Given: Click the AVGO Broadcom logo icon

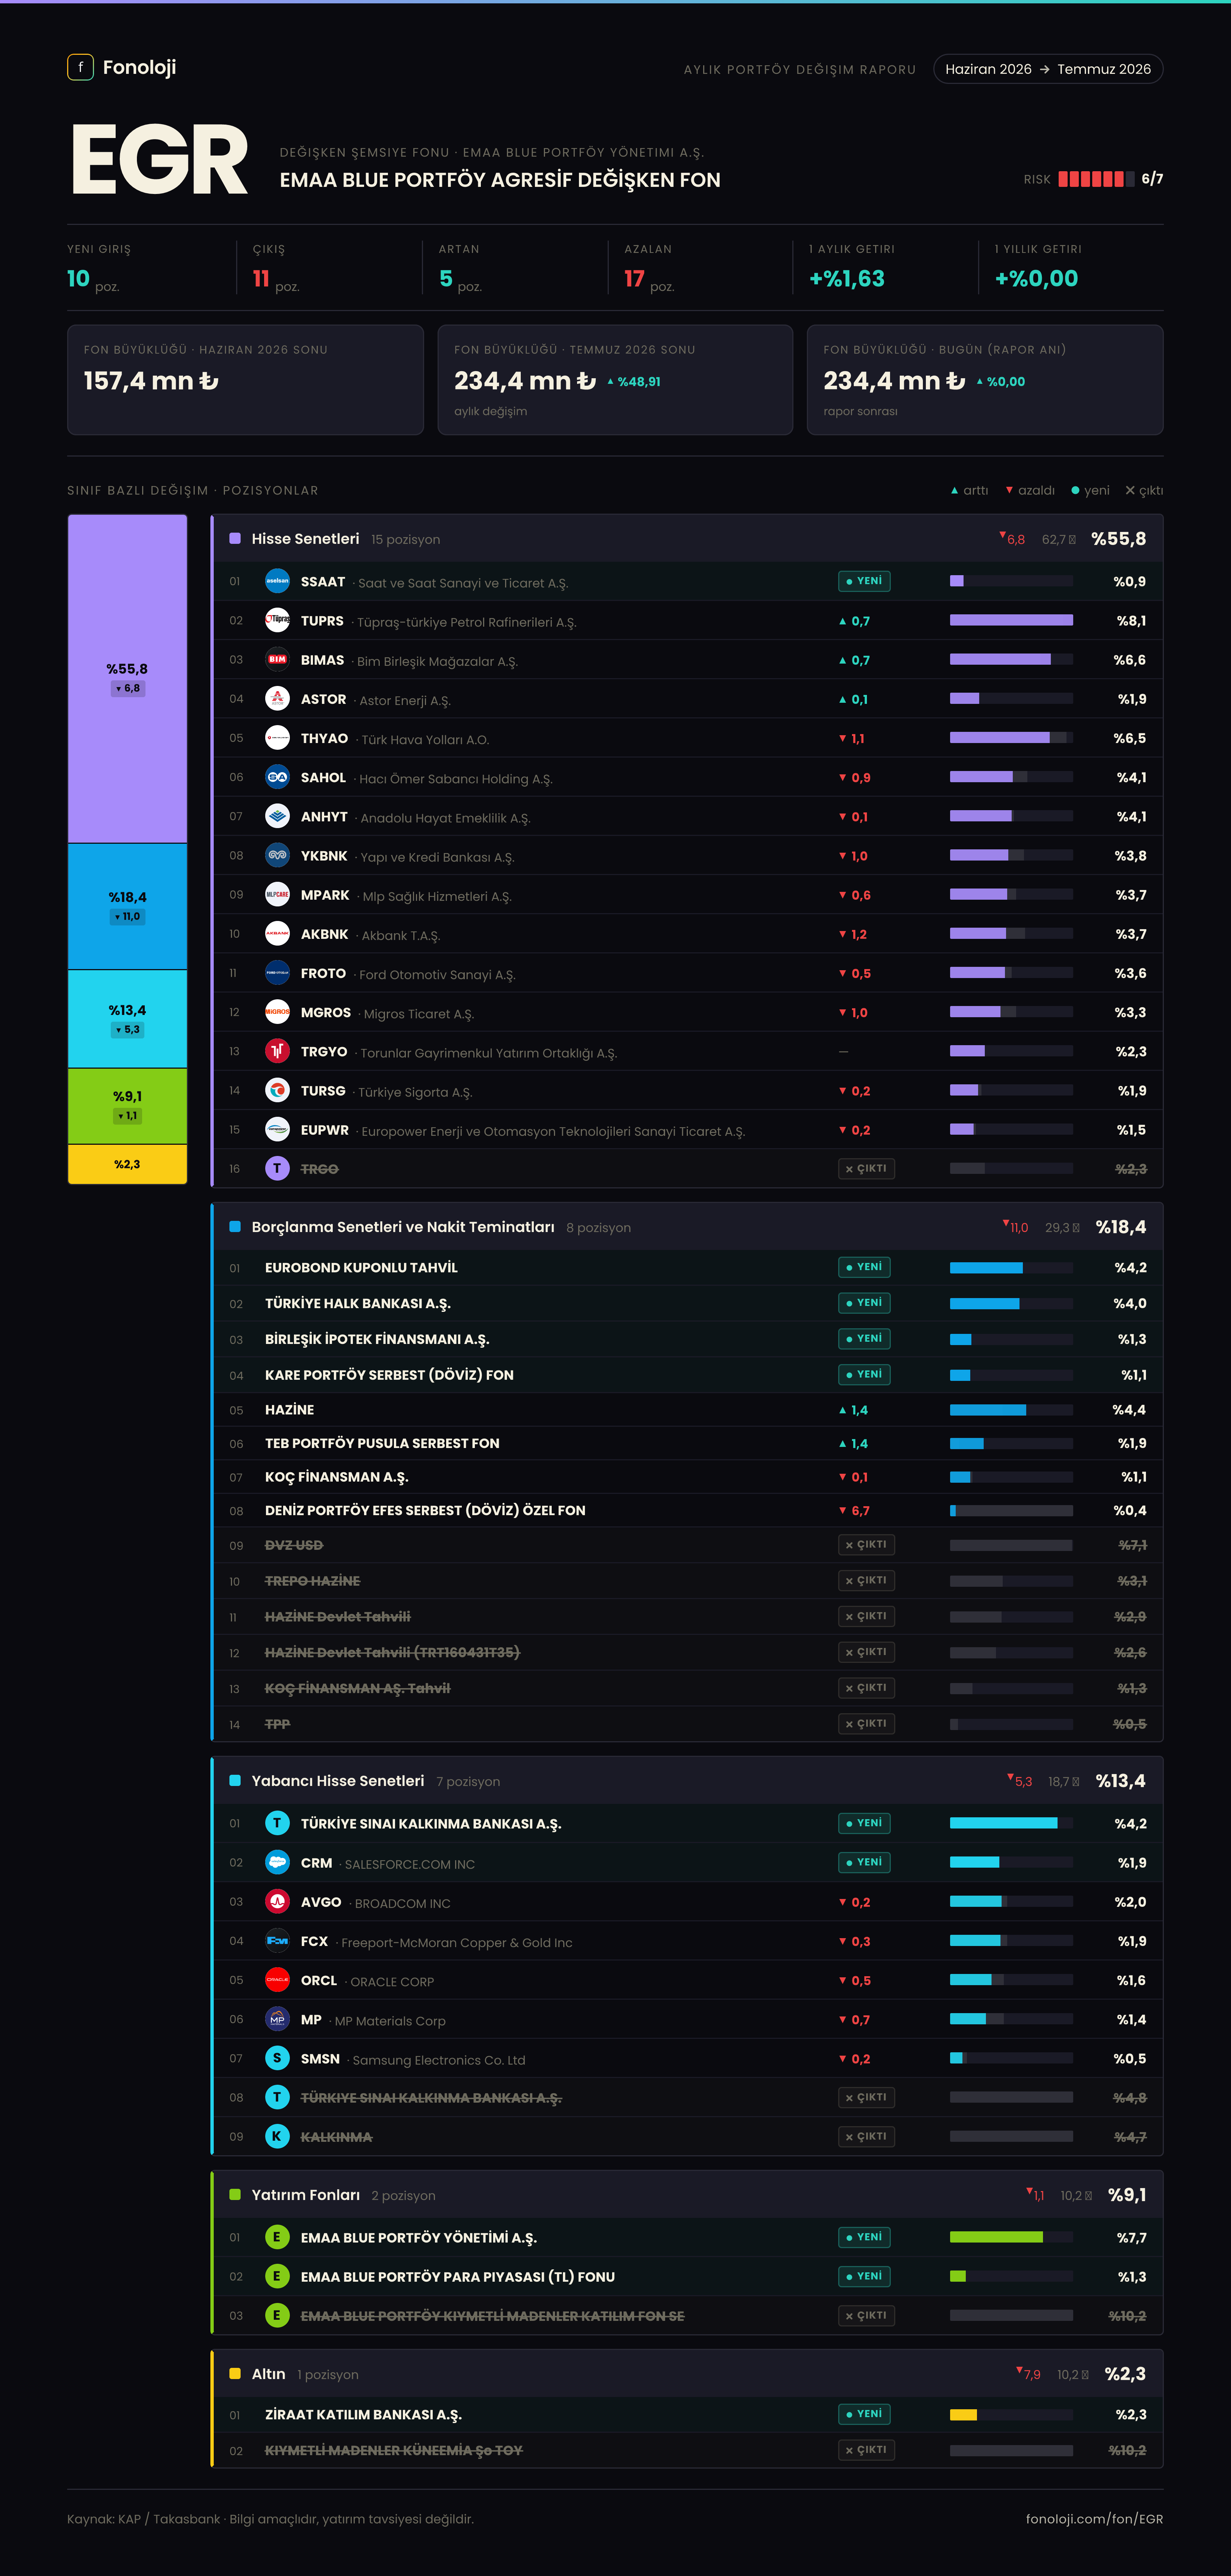Looking at the screenshot, I should tap(277, 1901).
